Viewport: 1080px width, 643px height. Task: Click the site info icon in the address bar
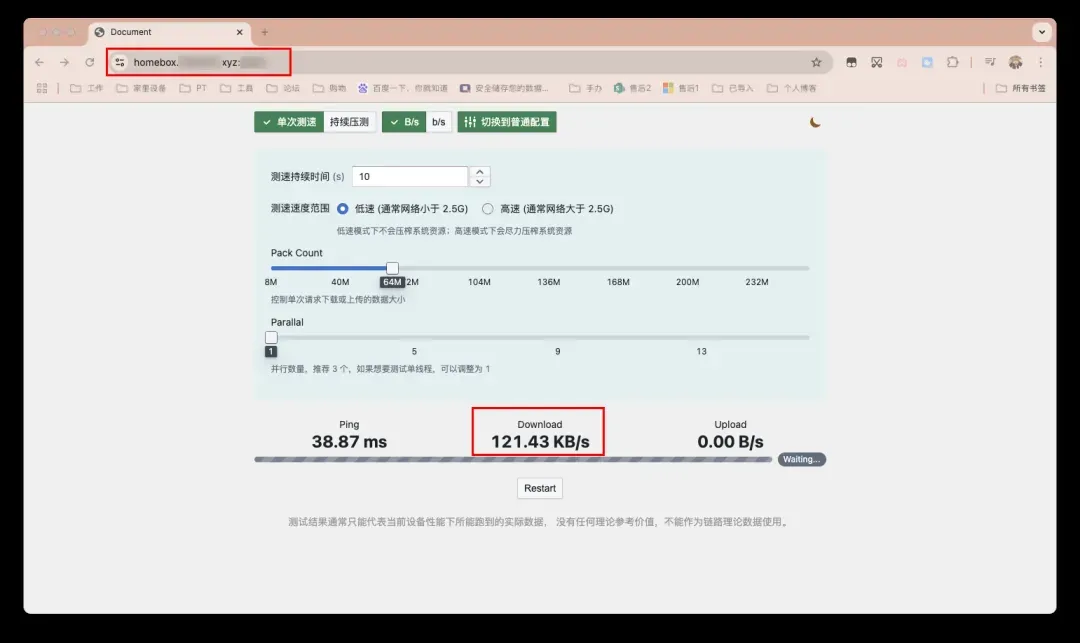click(x=120, y=62)
